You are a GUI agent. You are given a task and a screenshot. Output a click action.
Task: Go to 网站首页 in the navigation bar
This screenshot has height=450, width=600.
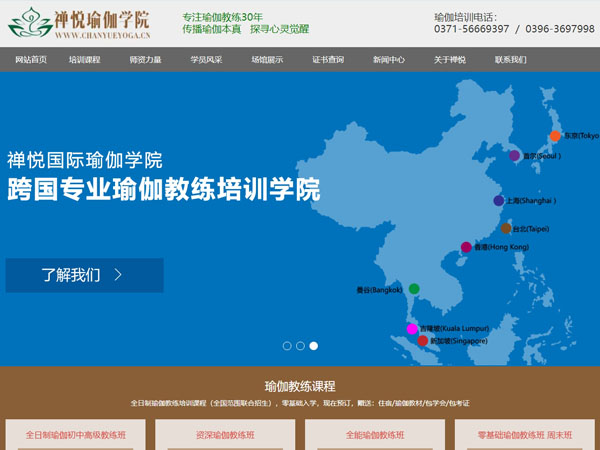[31, 60]
